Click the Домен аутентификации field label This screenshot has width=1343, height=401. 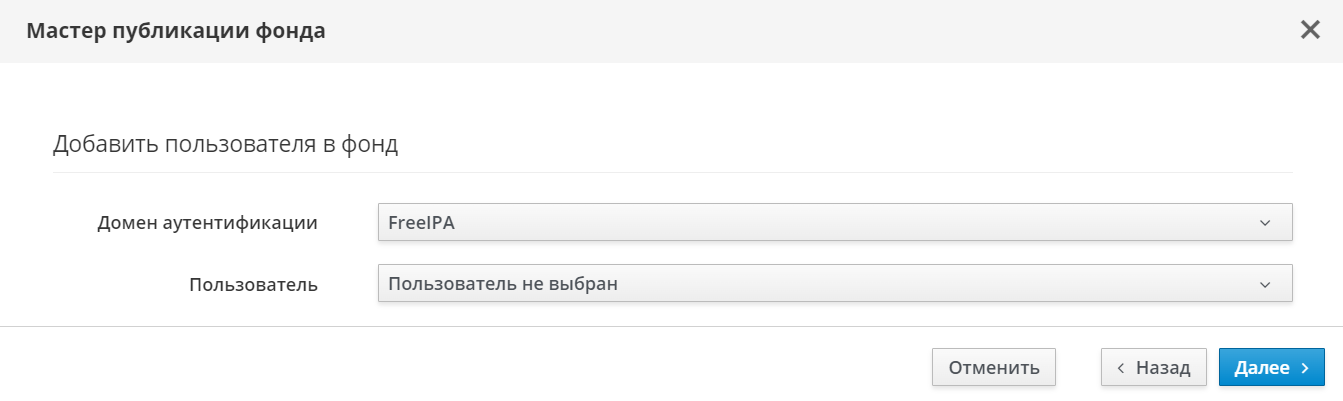coord(207,223)
